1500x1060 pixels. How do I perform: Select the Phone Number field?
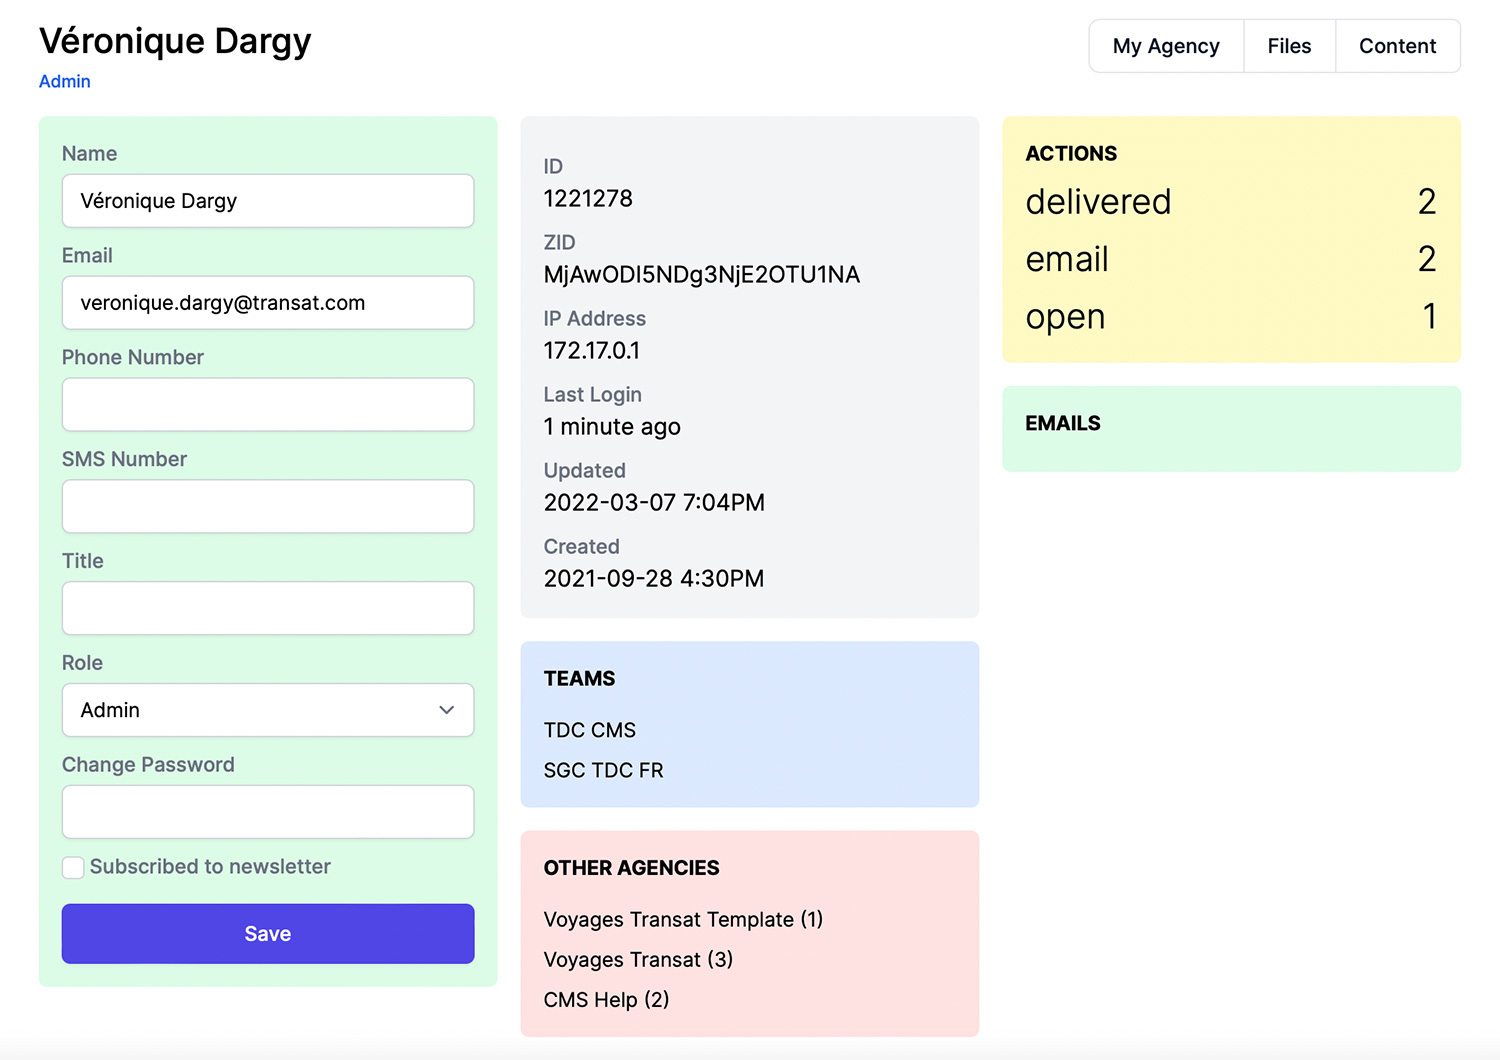(x=267, y=405)
